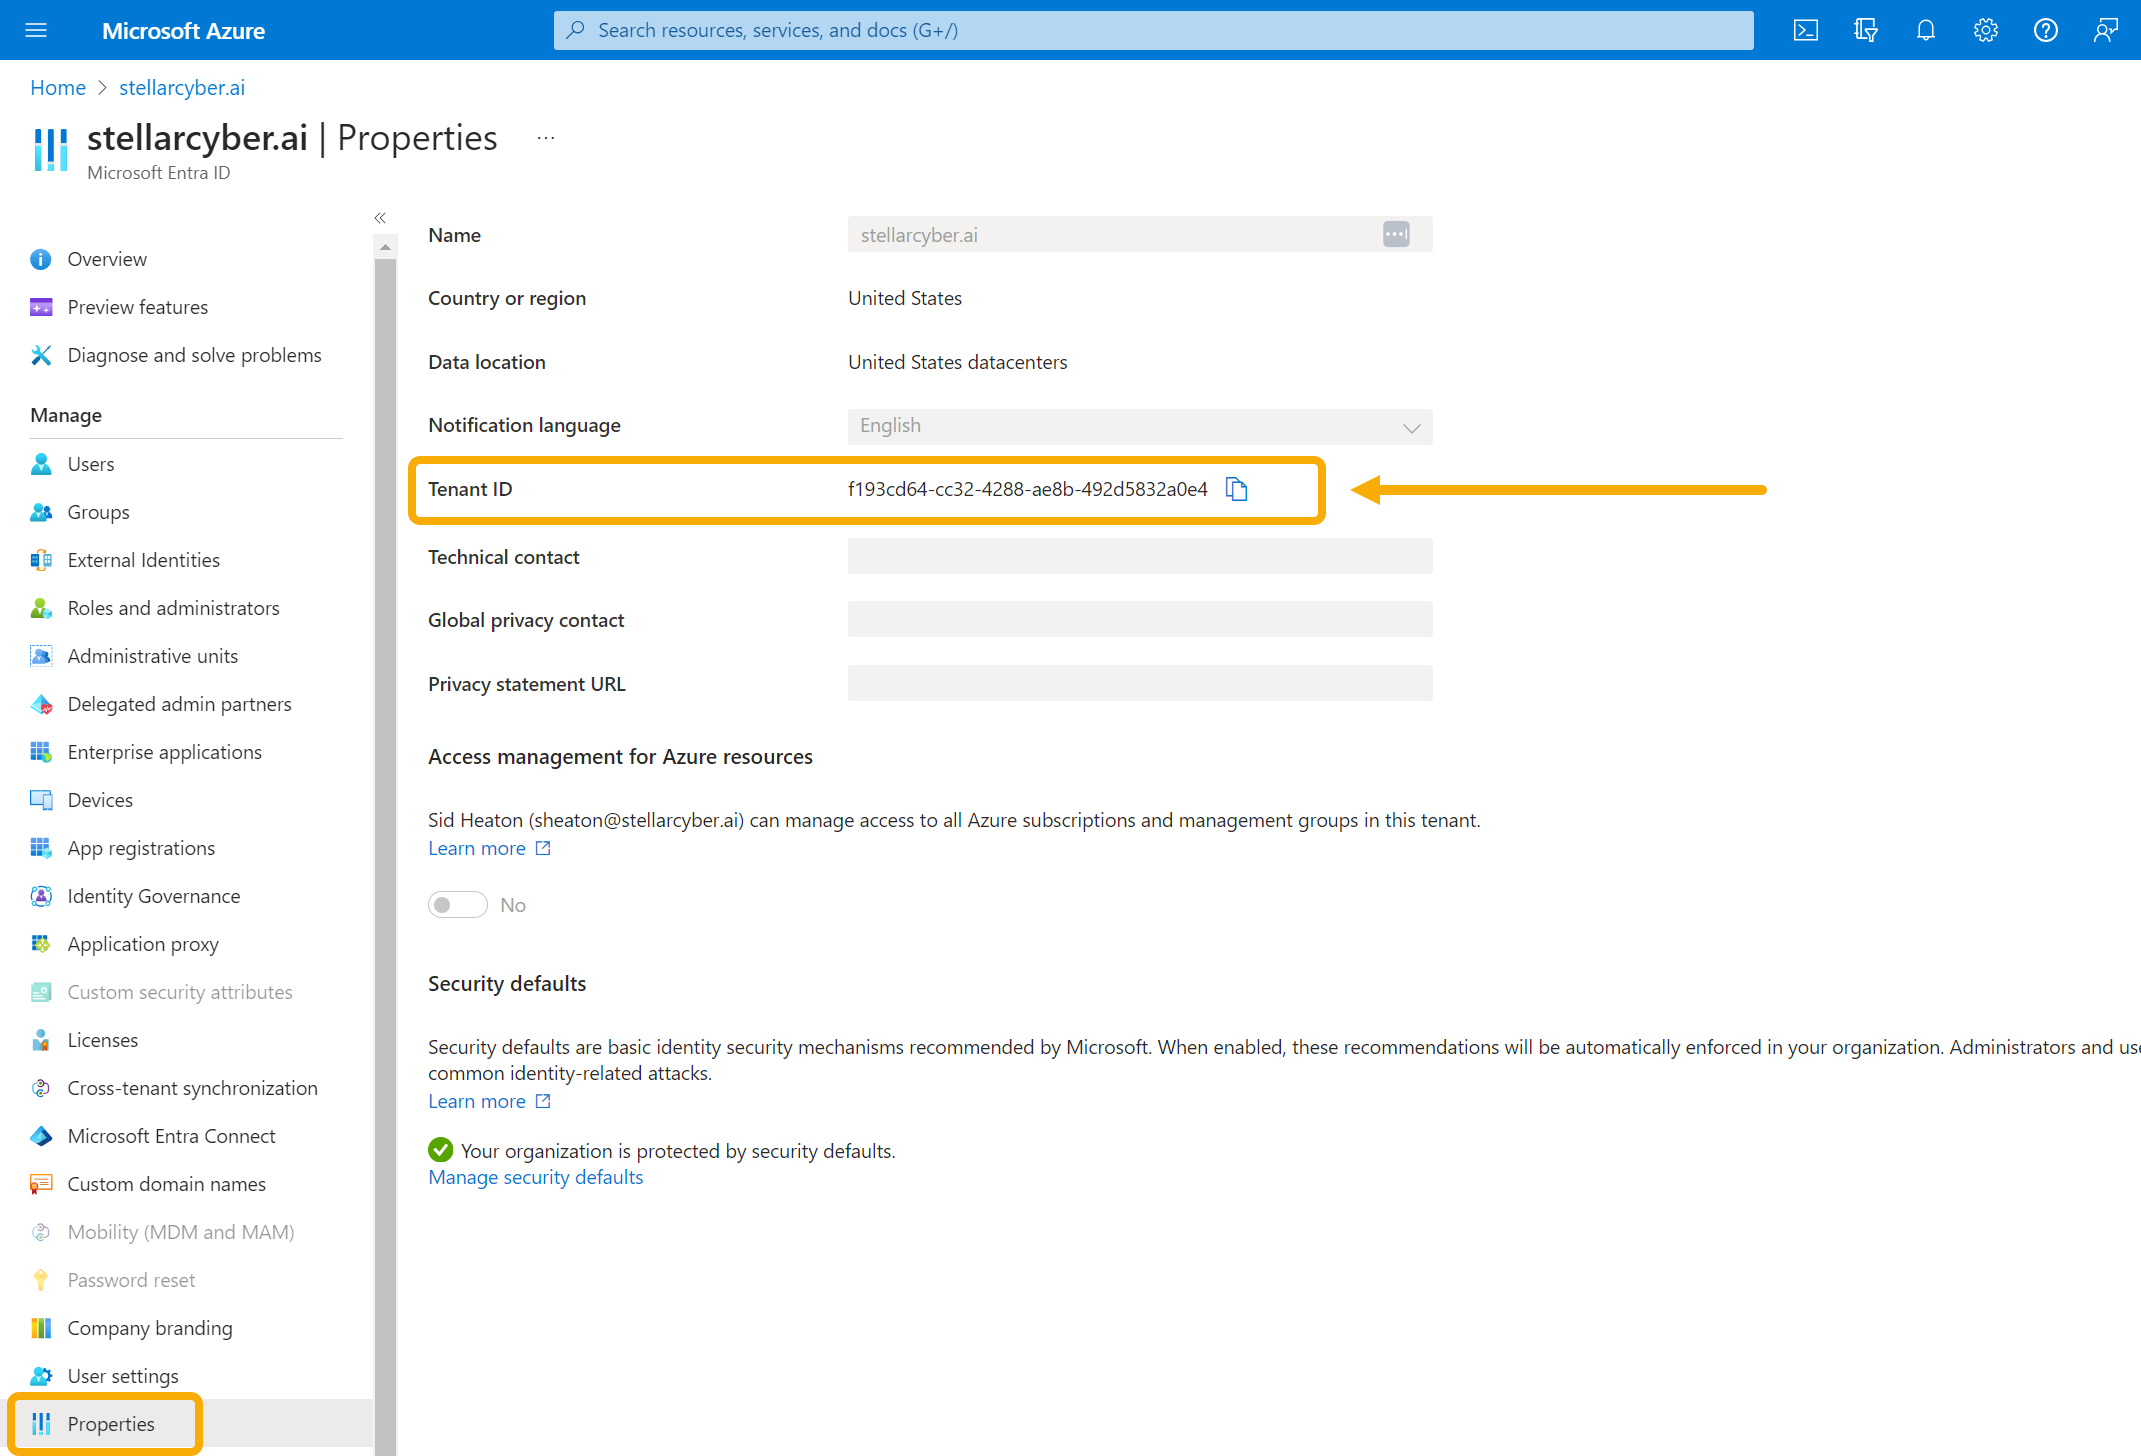Click the Technical contact input field
2141x1456 pixels.
point(1139,556)
